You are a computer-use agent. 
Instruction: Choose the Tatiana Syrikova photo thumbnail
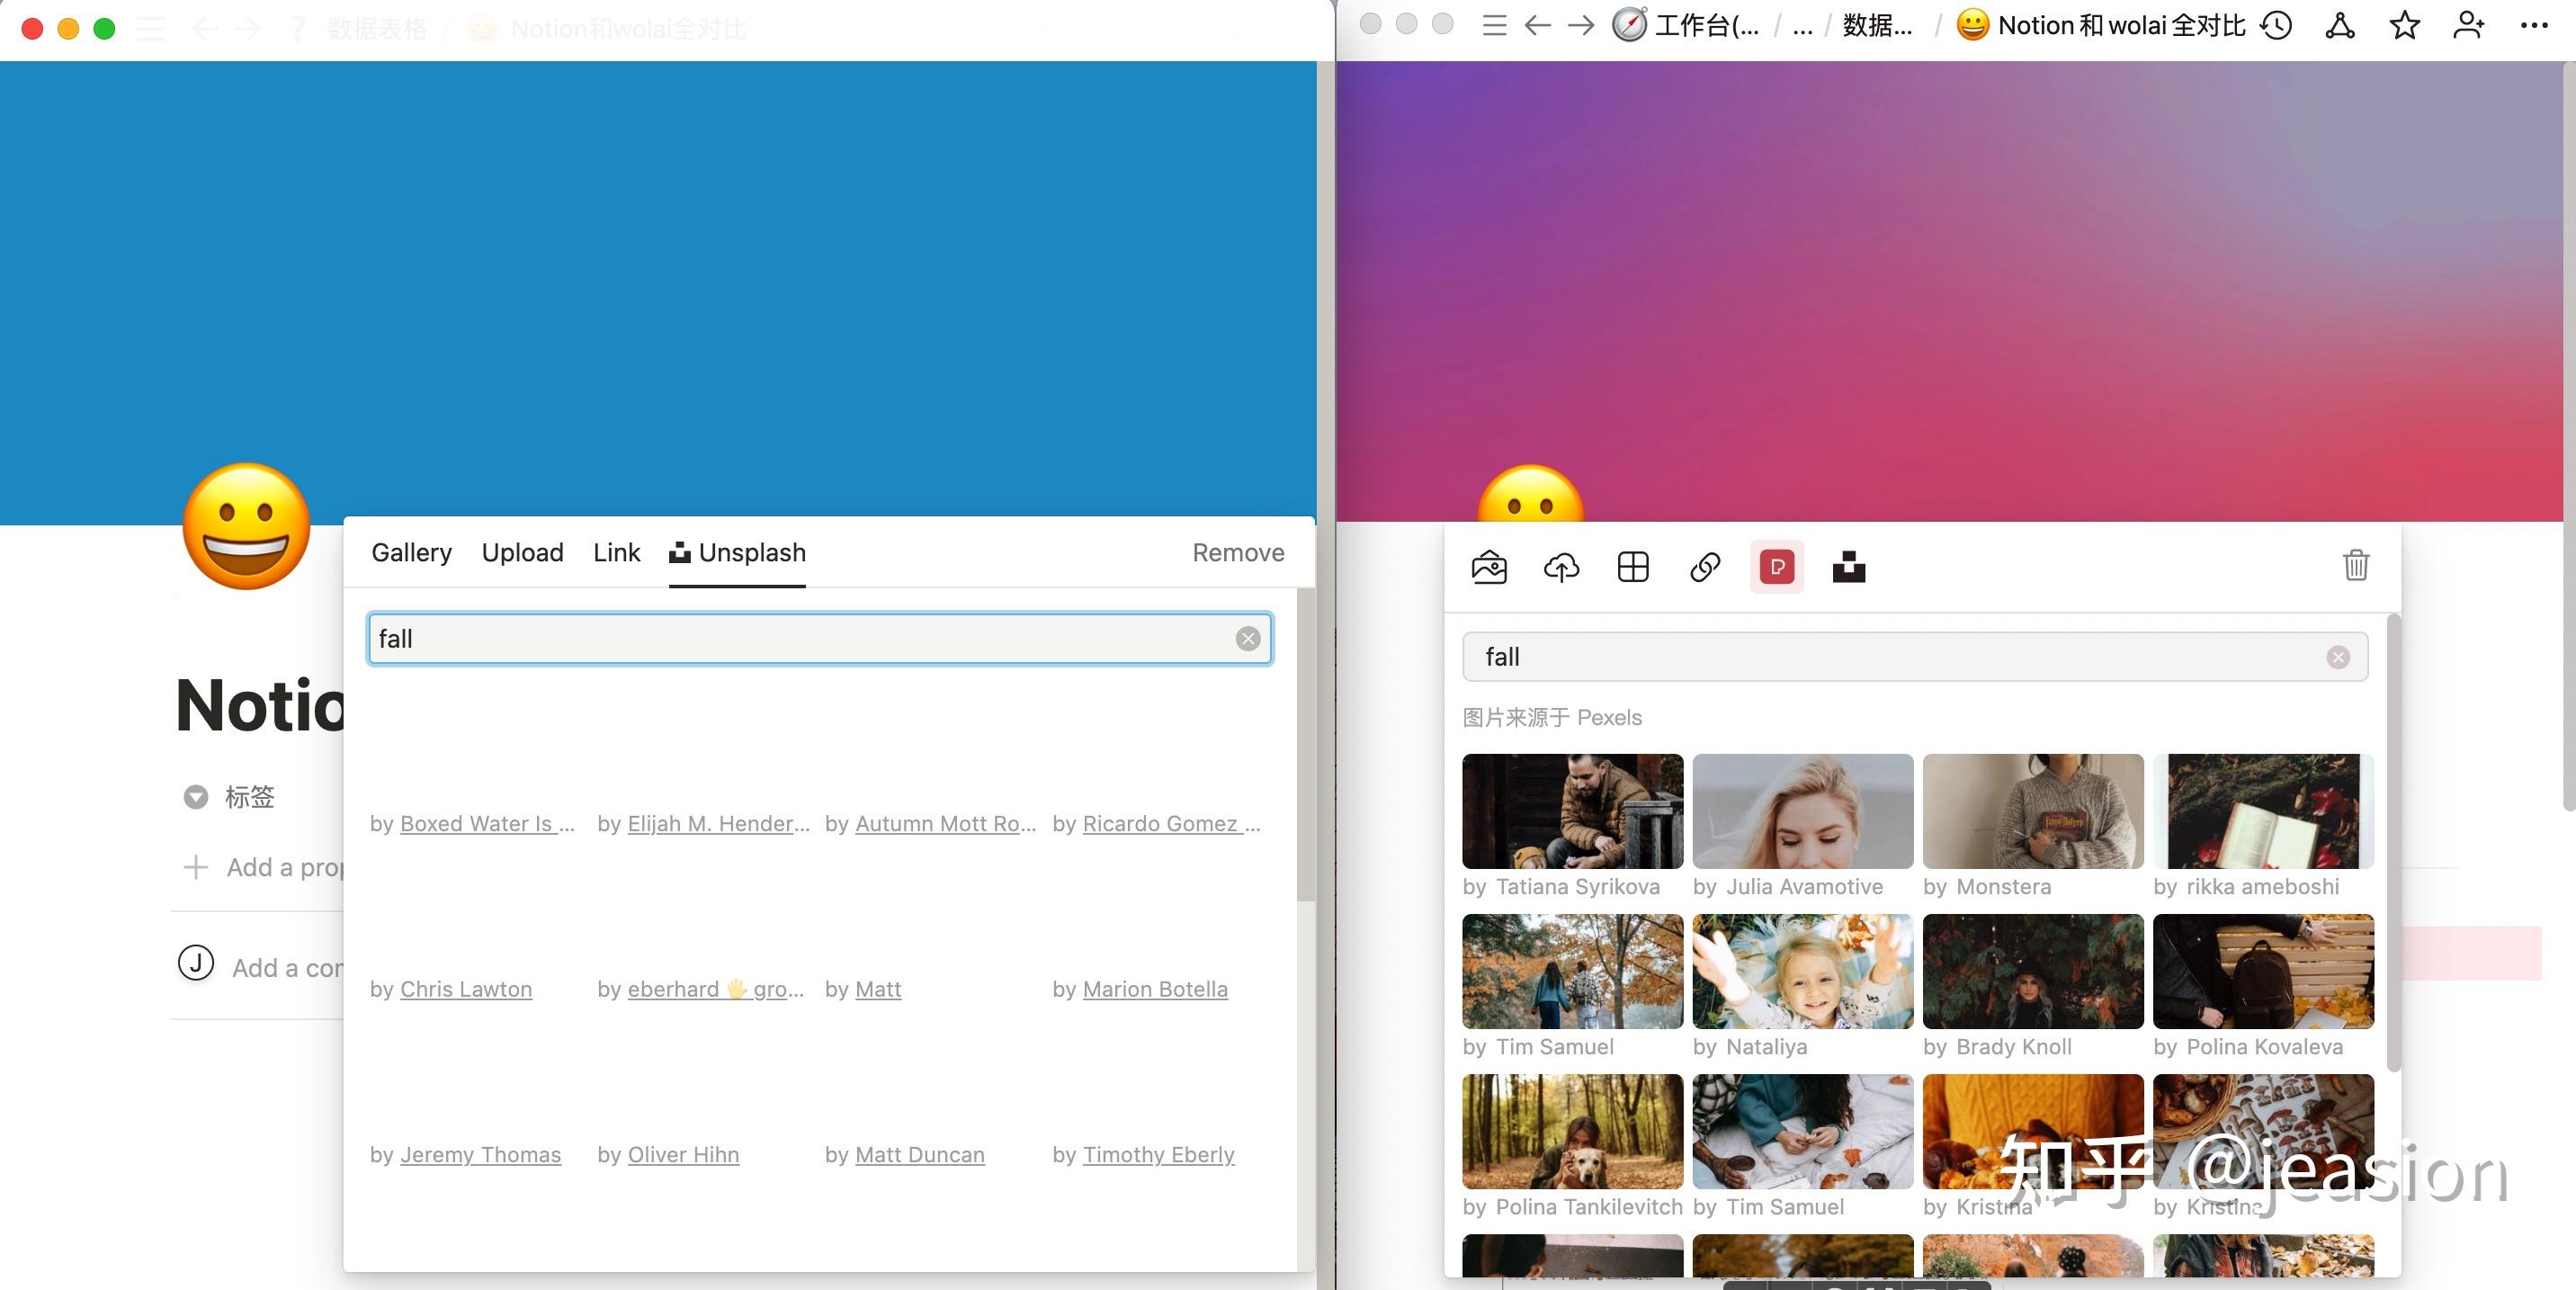point(1572,811)
